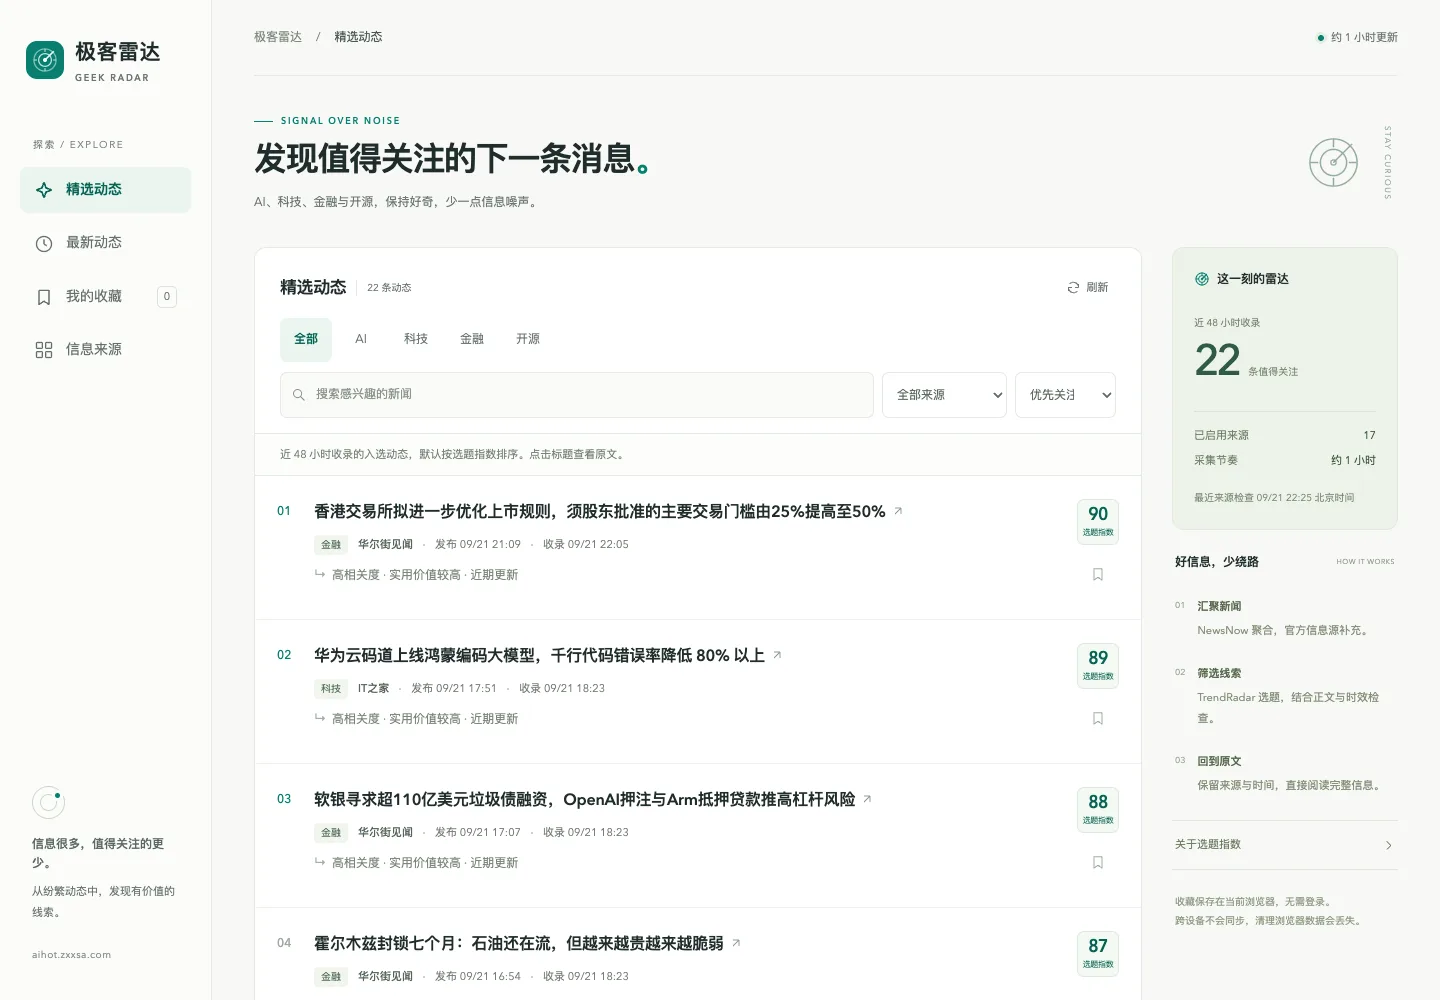This screenshot has width=1440, height=1000.
Task: Click the IT之家 source label
Action: (374, 688)
